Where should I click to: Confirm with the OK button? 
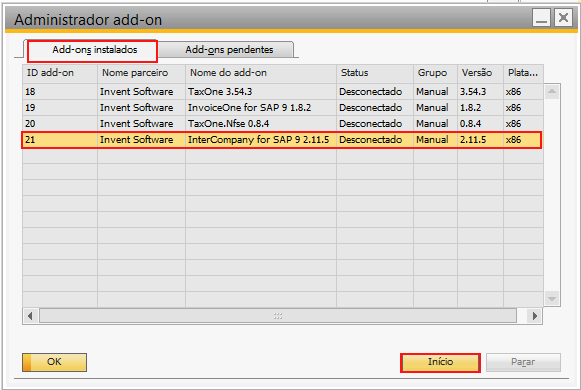click(54, 362)
